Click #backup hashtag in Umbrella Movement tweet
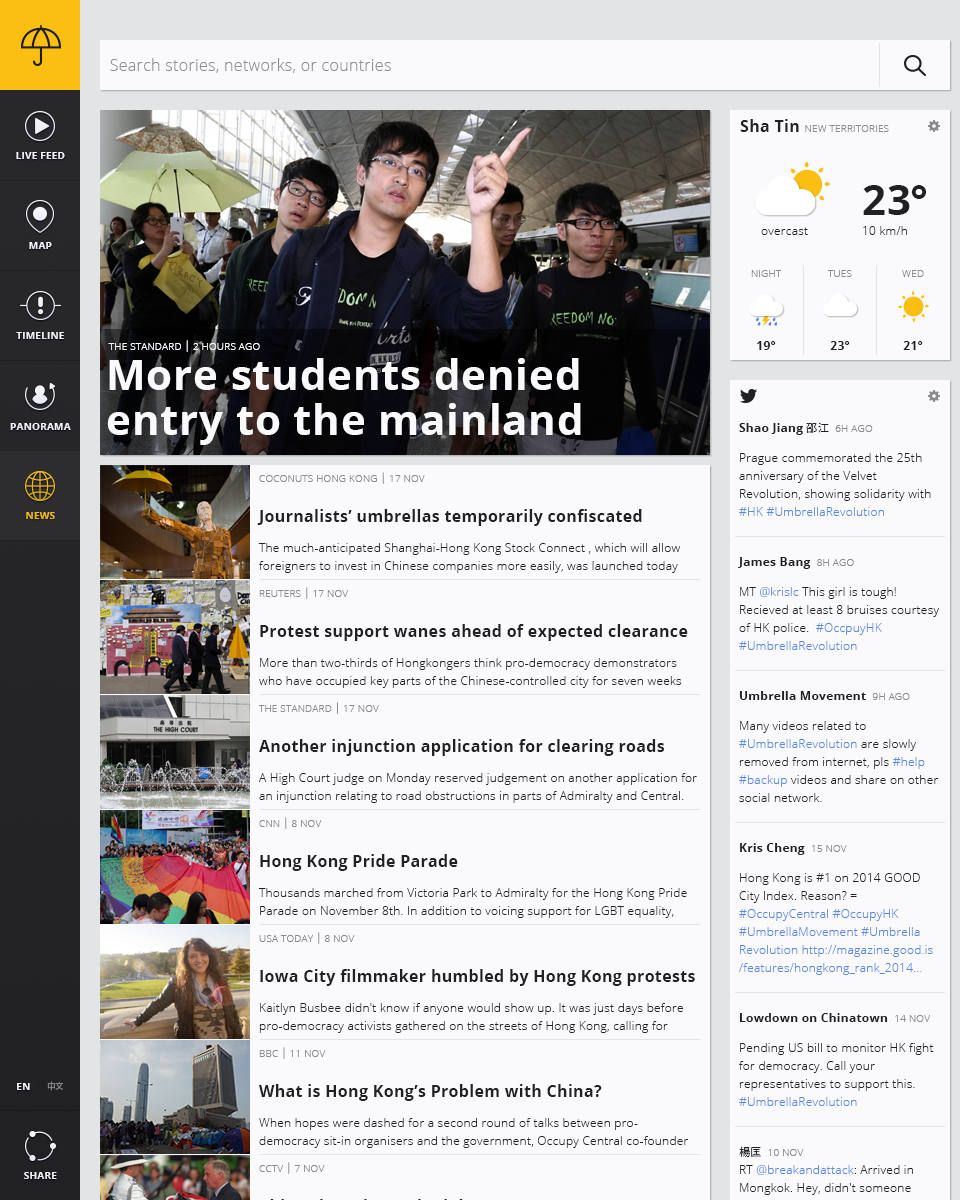 click(763, 780)
